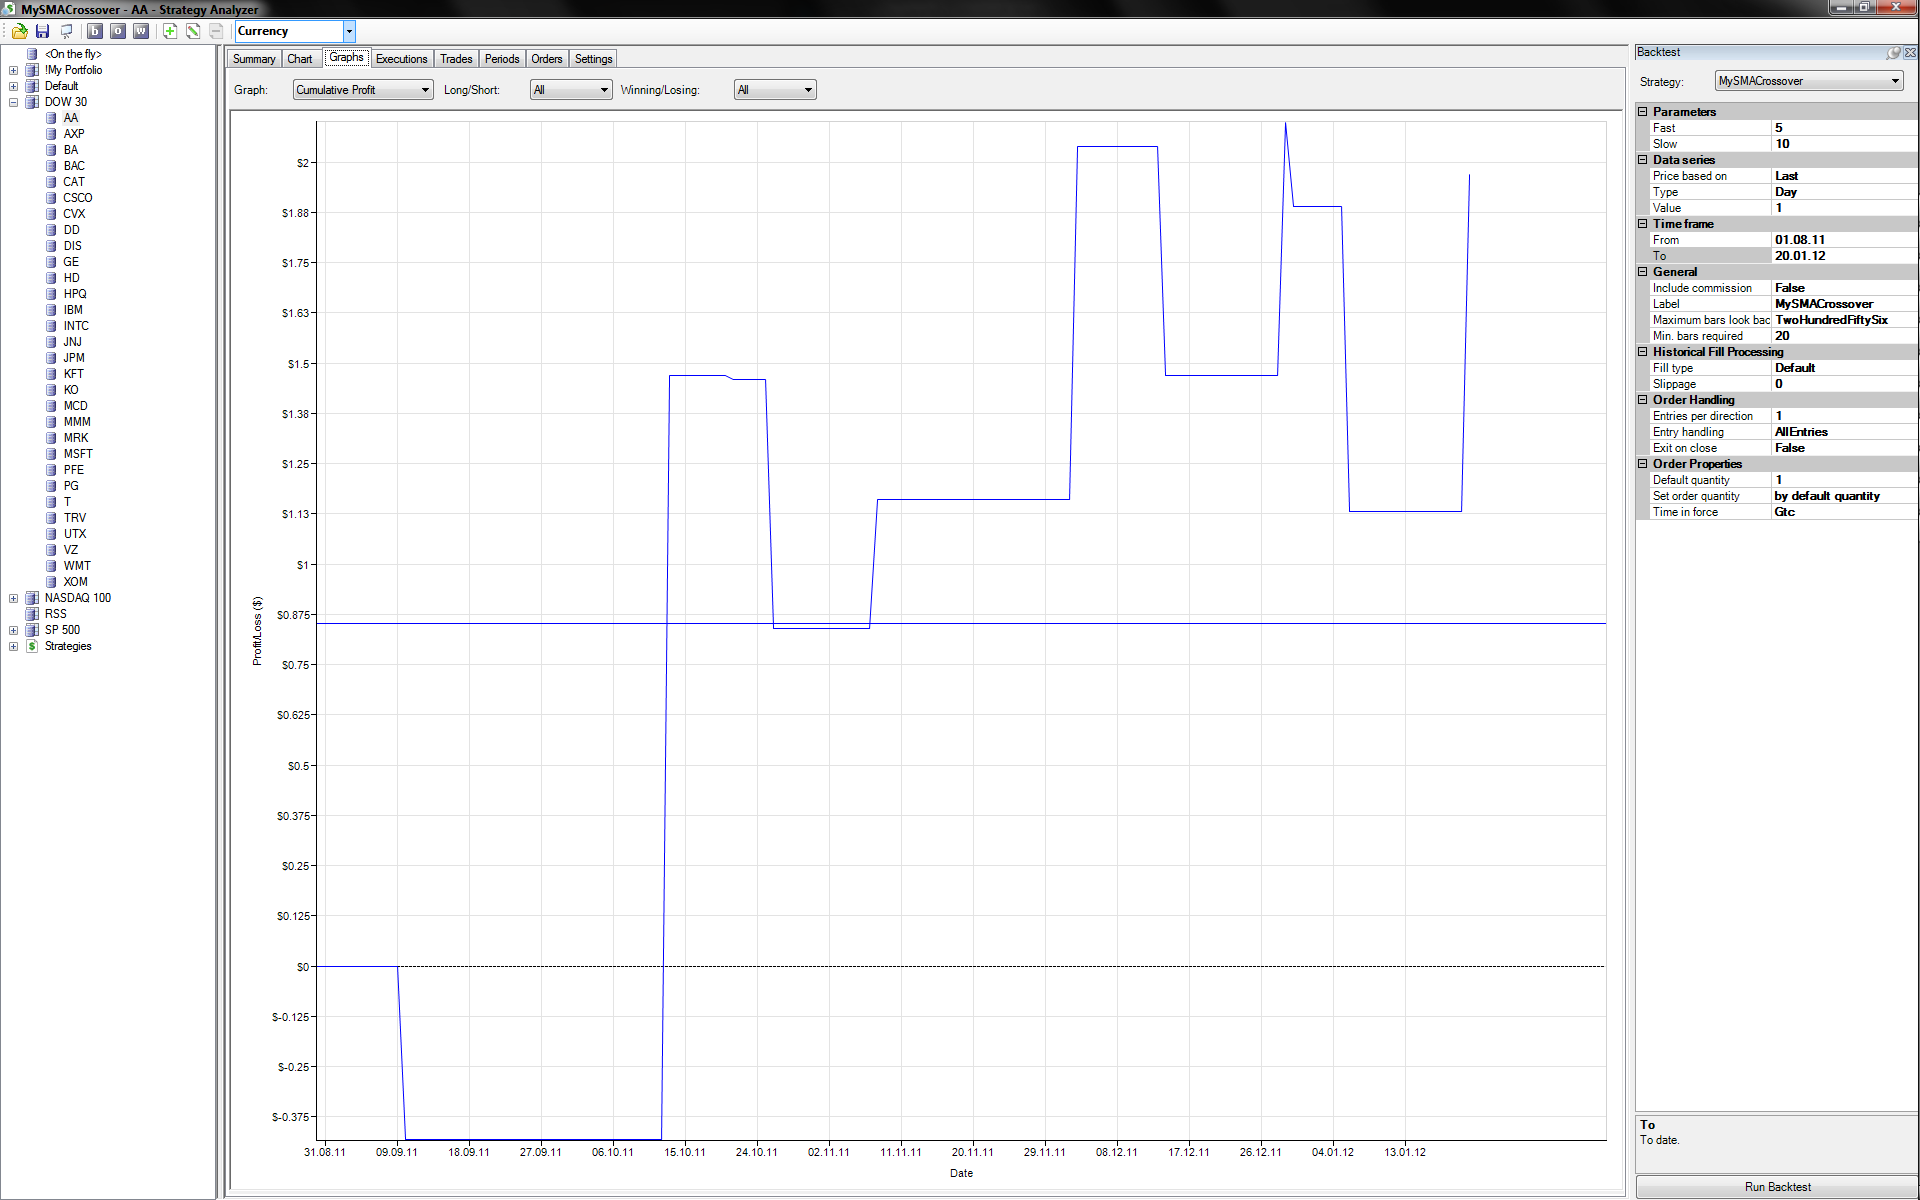1920x1200 pixels.
Task: Click the pin icon on Backtest panel
Action: coord(1893,52)
